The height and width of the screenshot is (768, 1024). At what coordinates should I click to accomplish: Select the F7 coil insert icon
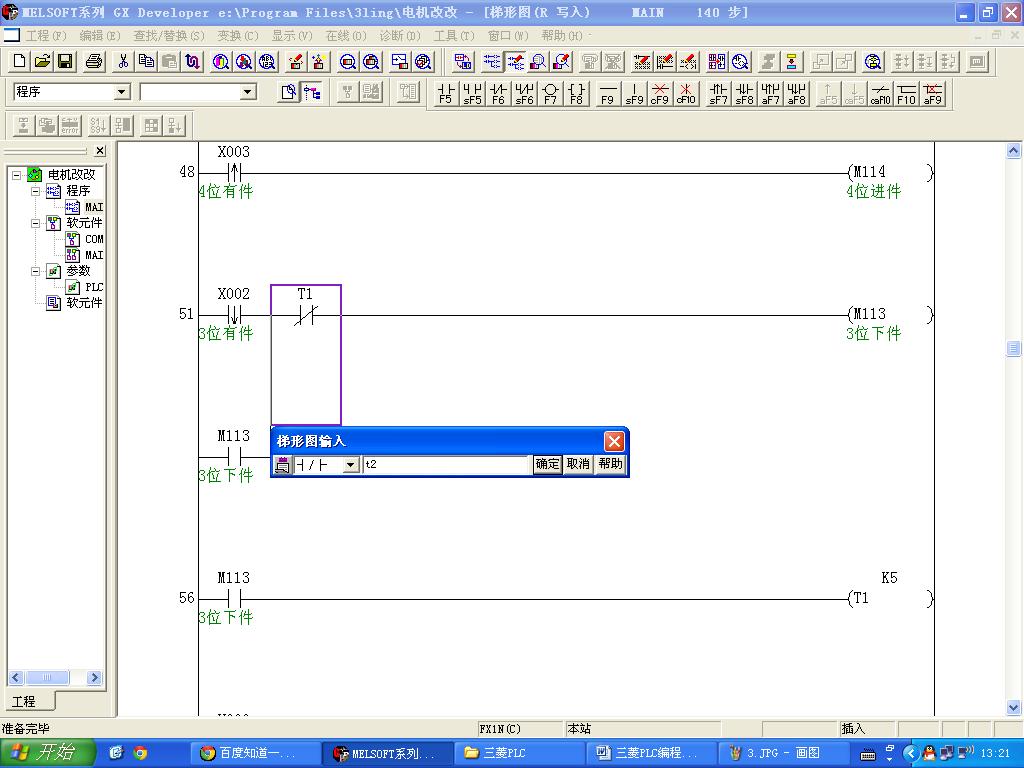(x=551, y=94)
